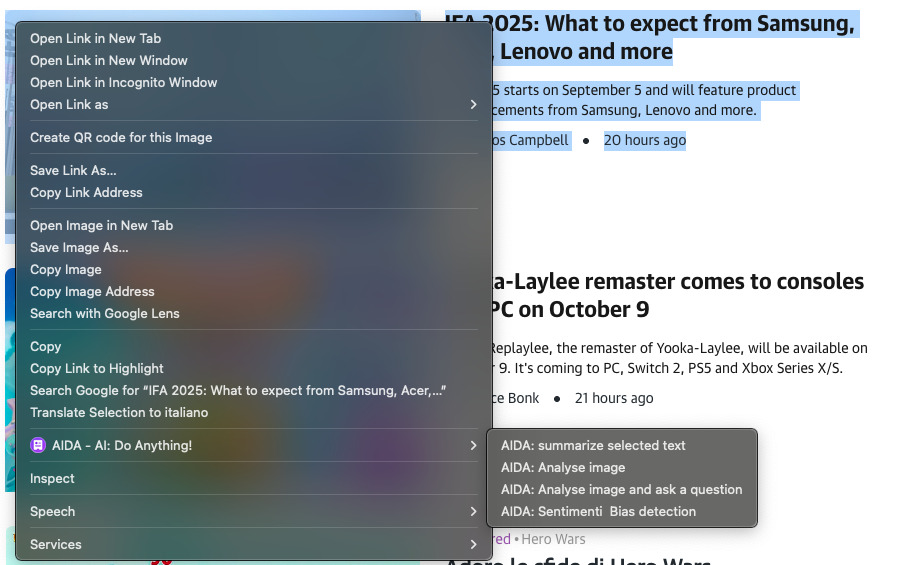Click the 20 hours ago timestamp

pos(645,140)
